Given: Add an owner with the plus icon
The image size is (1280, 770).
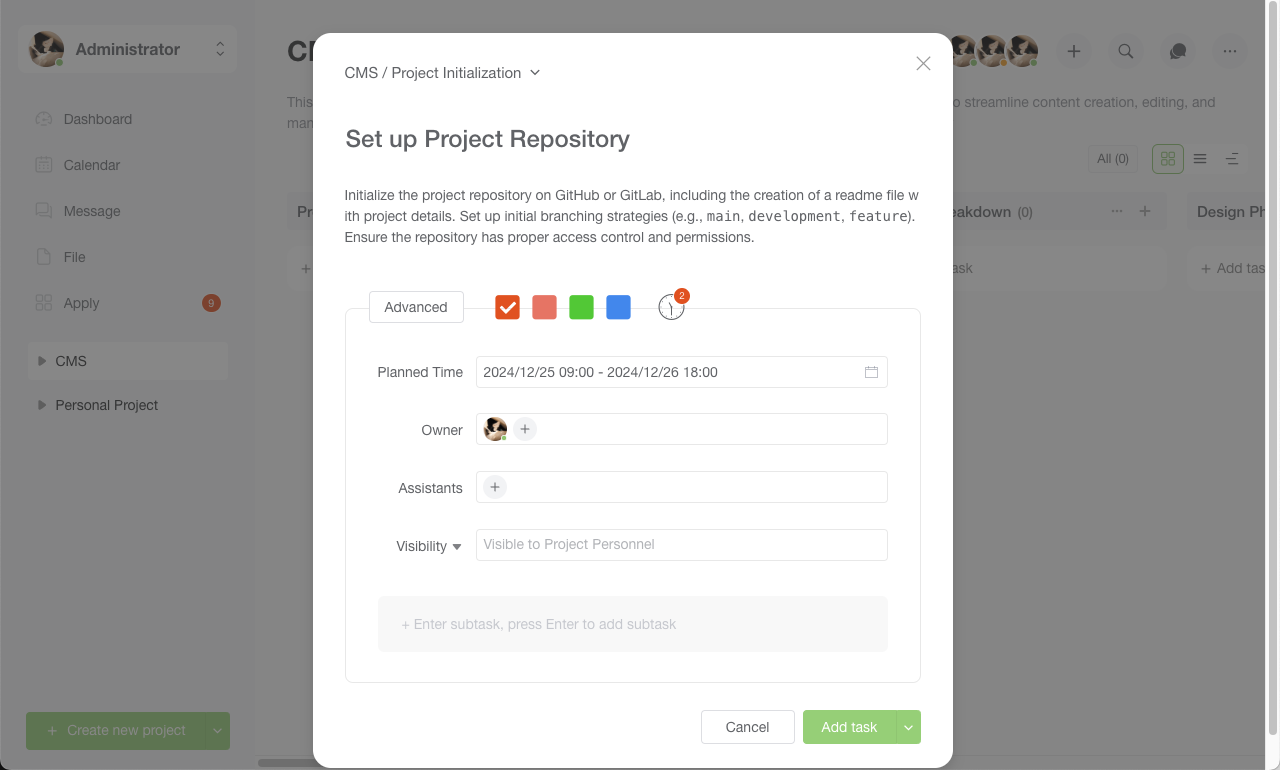Looking at the screenshot, I should click(525, 429).
